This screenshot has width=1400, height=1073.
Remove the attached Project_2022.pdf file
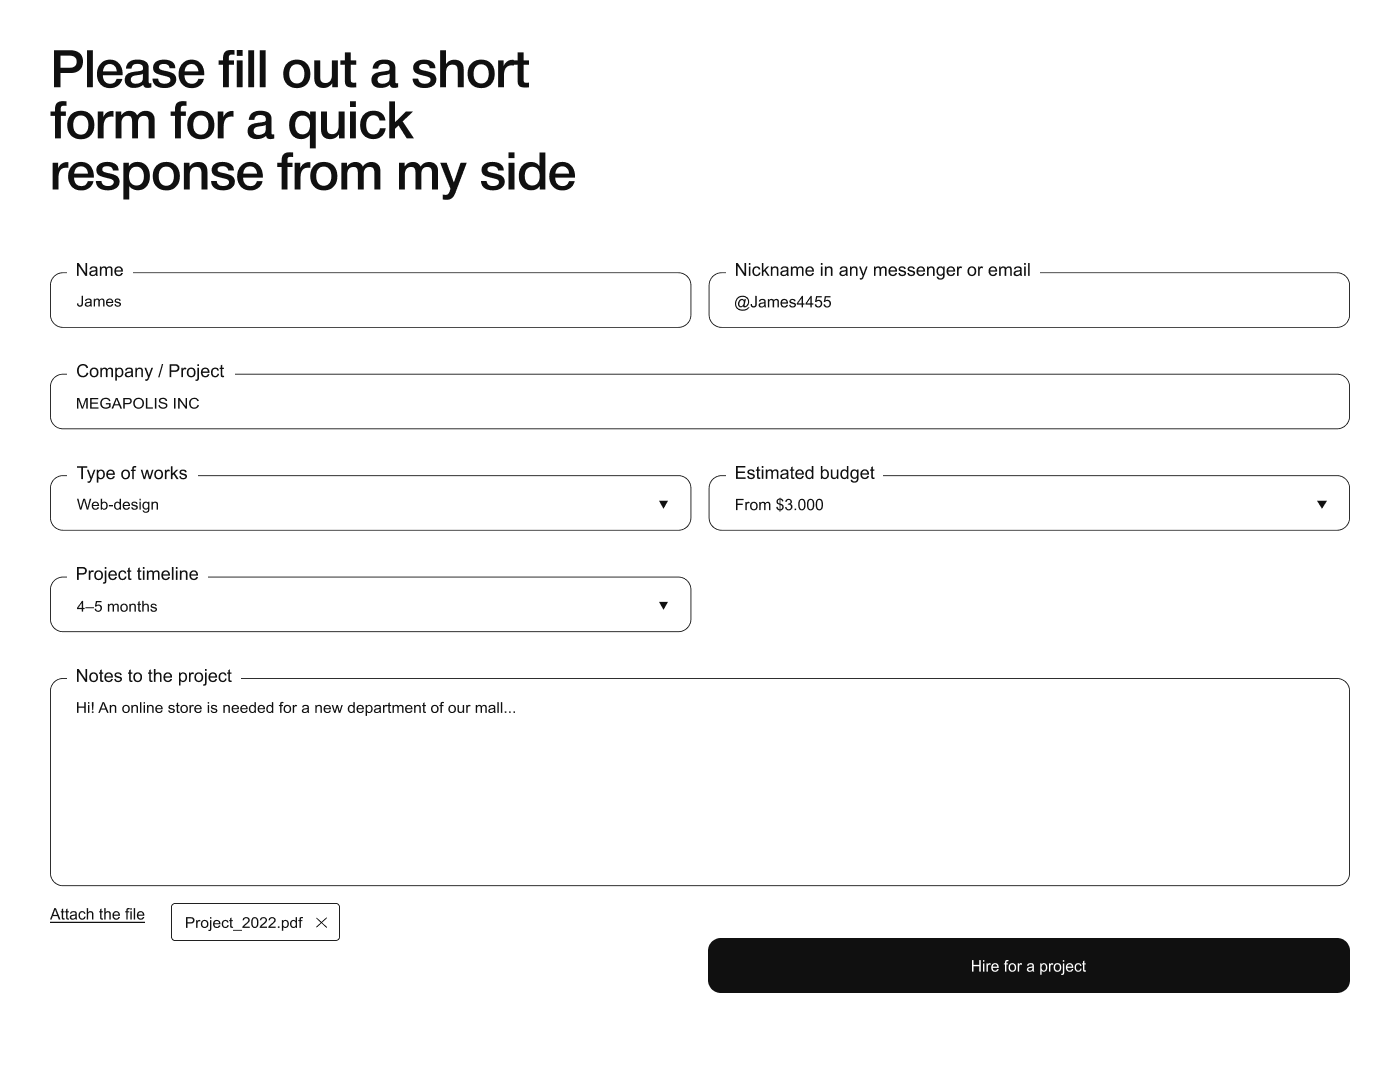coord(321,923)
